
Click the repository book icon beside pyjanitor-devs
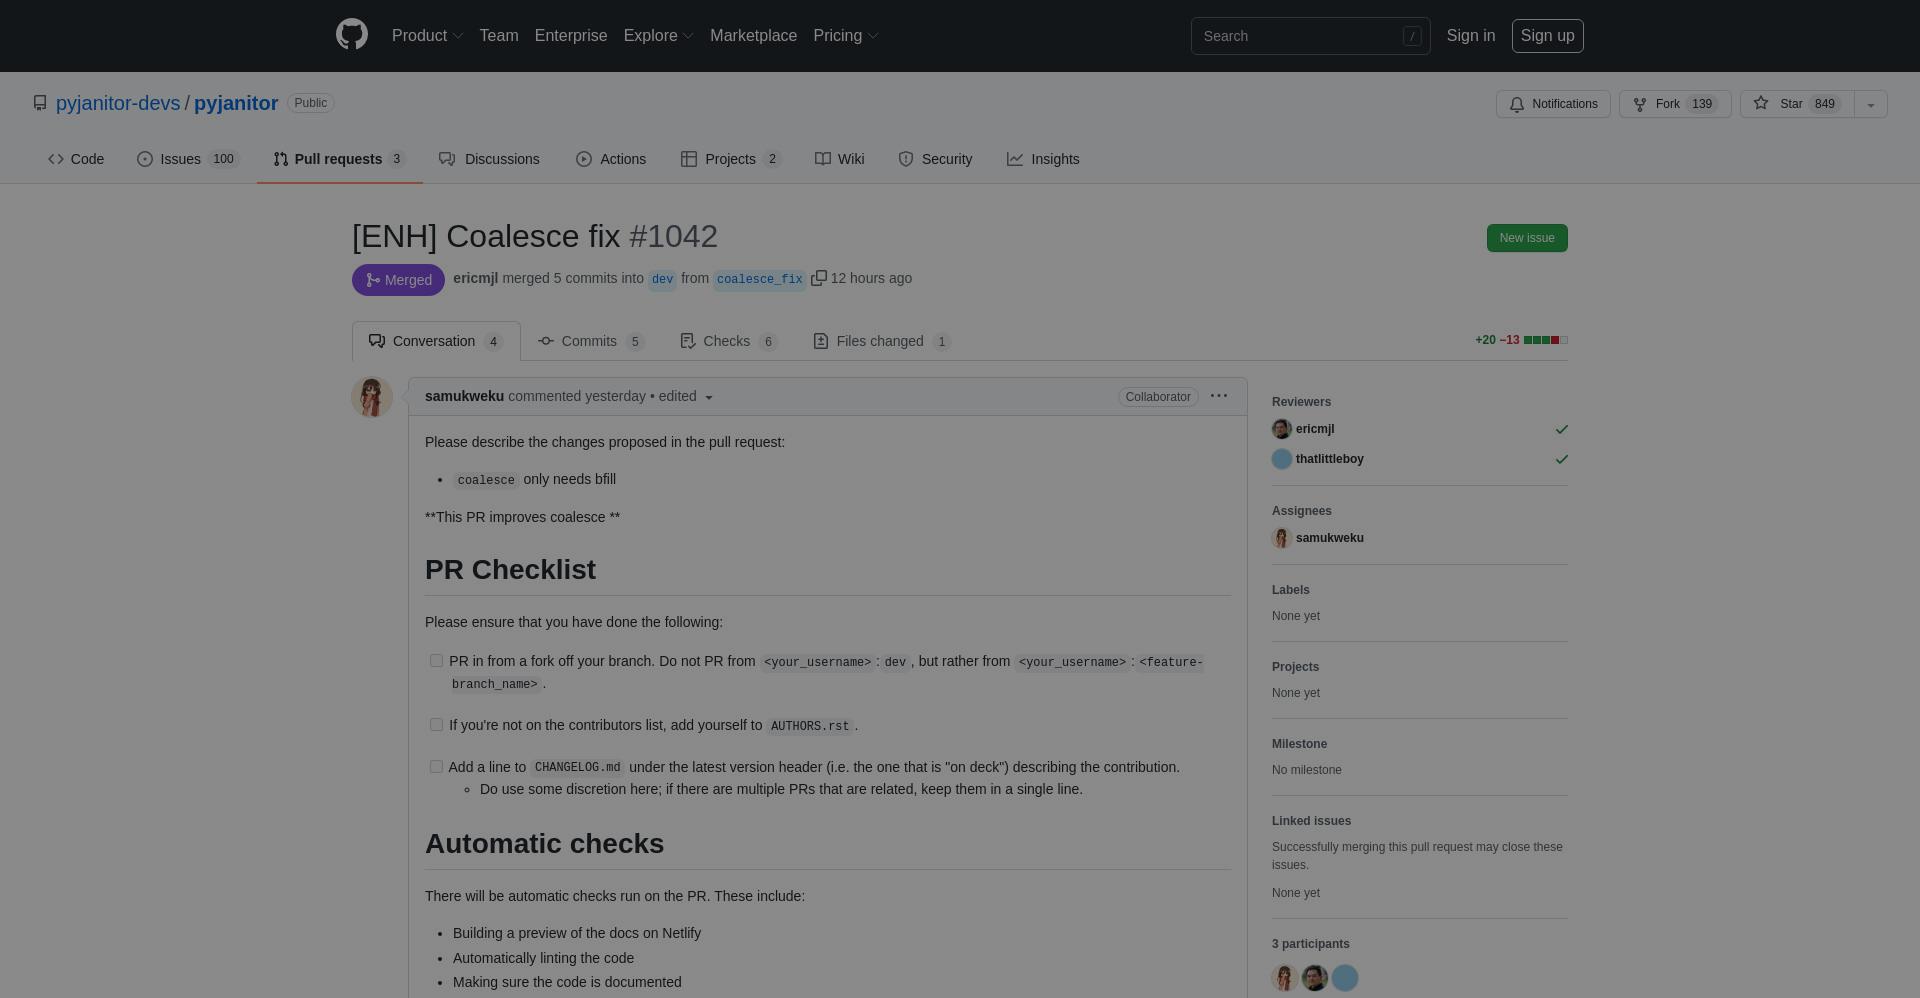(x=40, y=103)
